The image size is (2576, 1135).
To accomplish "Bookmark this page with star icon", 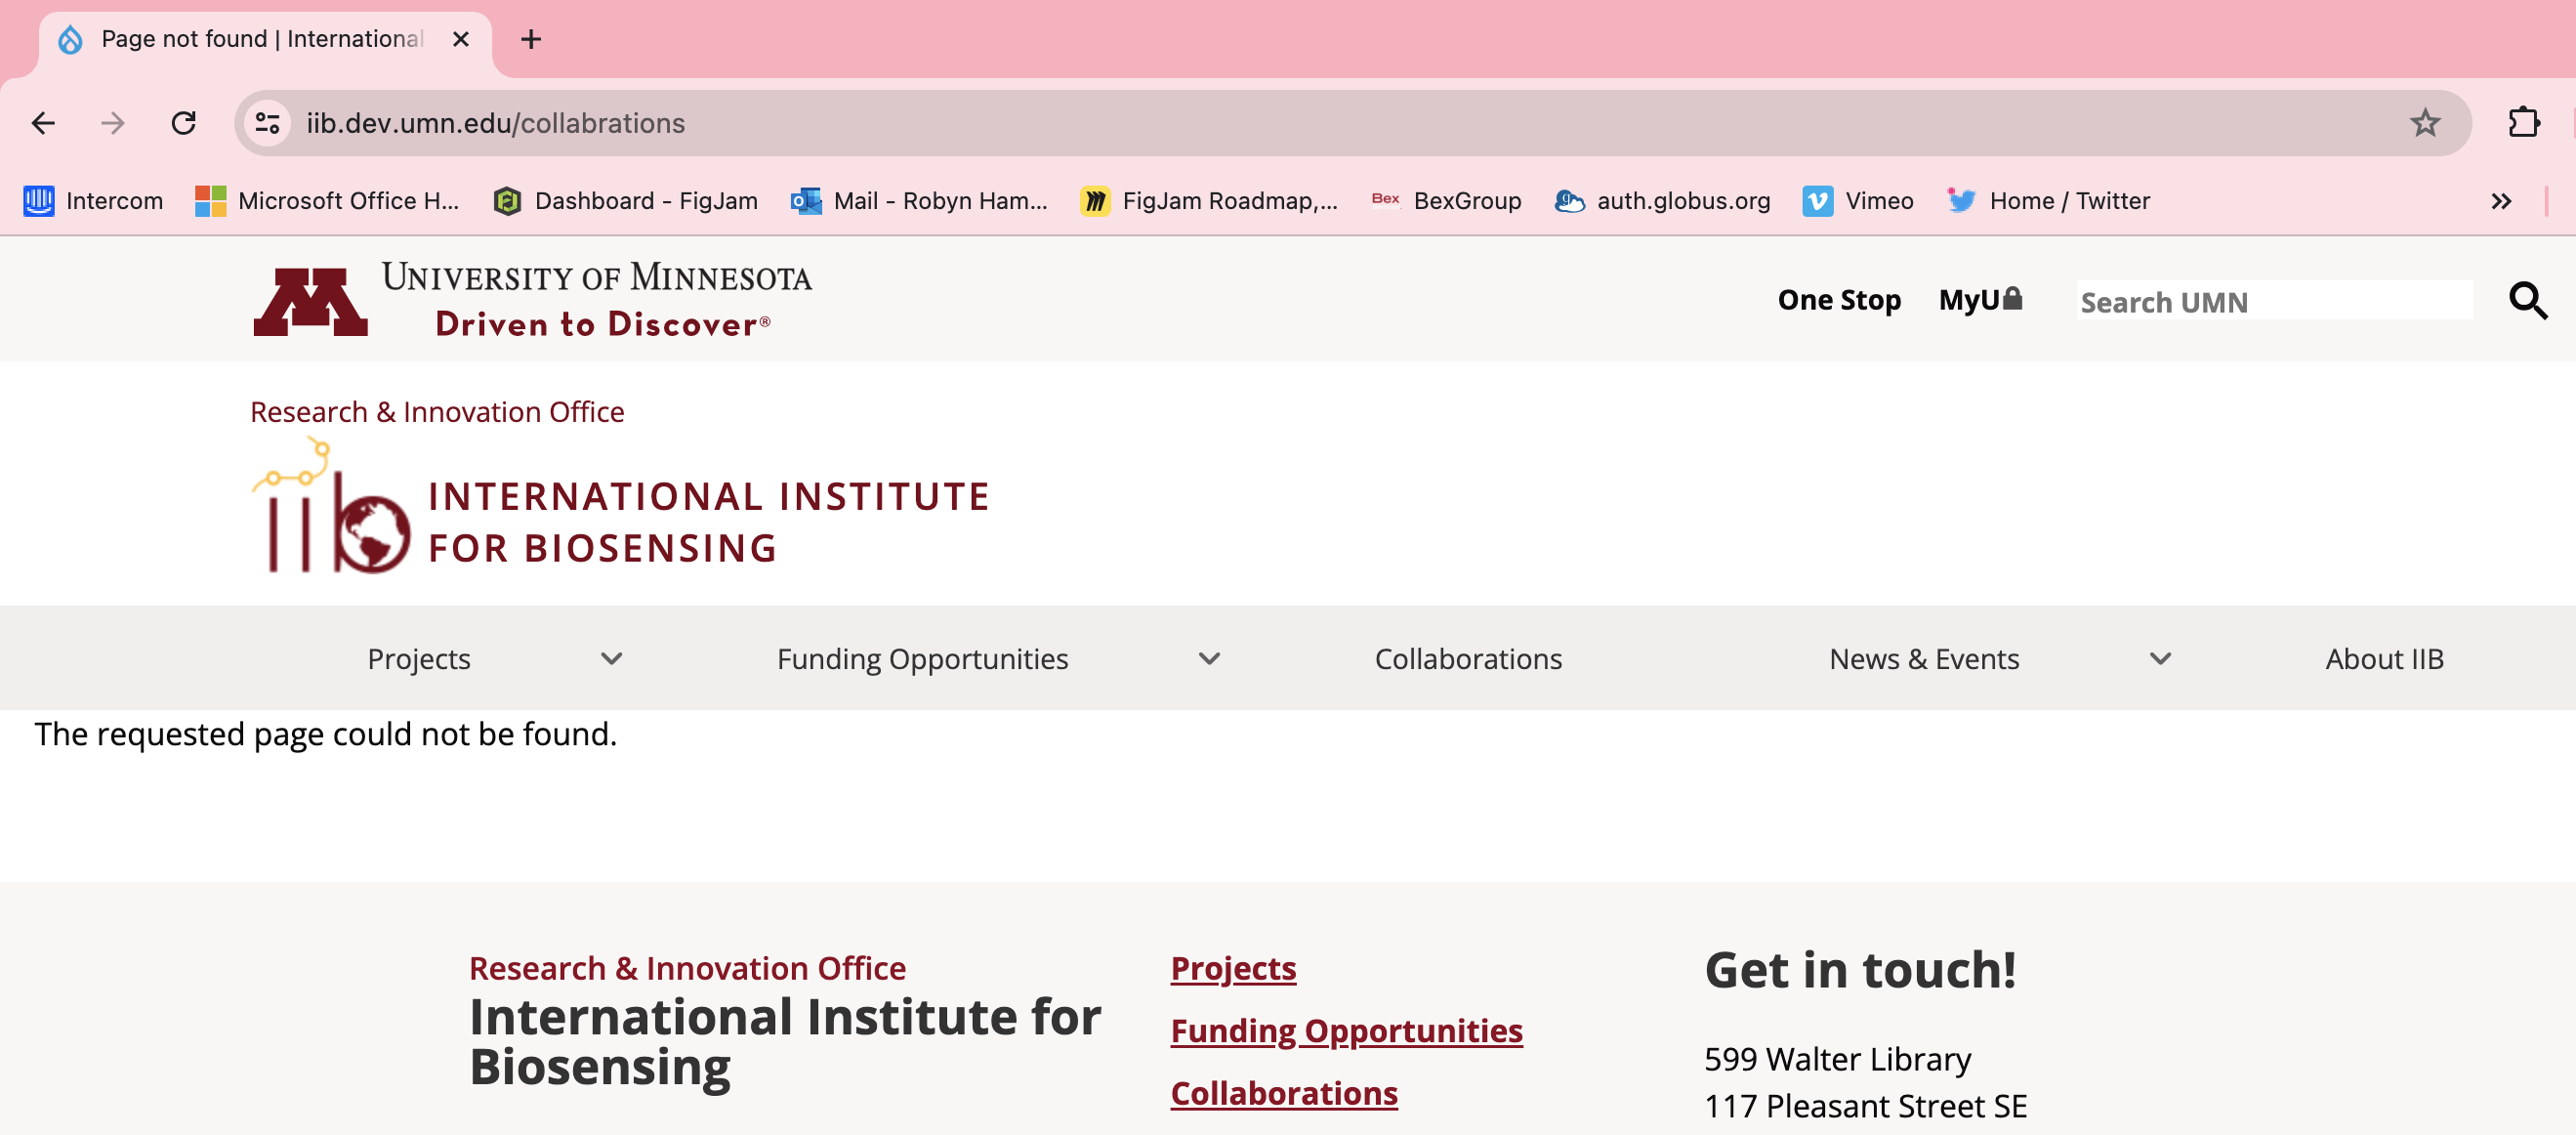I will tap(2424, 123).
